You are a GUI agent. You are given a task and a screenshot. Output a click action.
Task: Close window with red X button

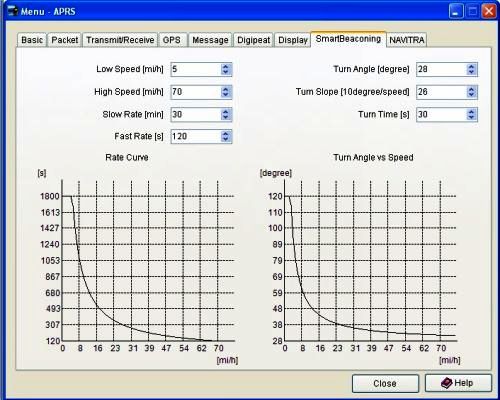(489, 12)
